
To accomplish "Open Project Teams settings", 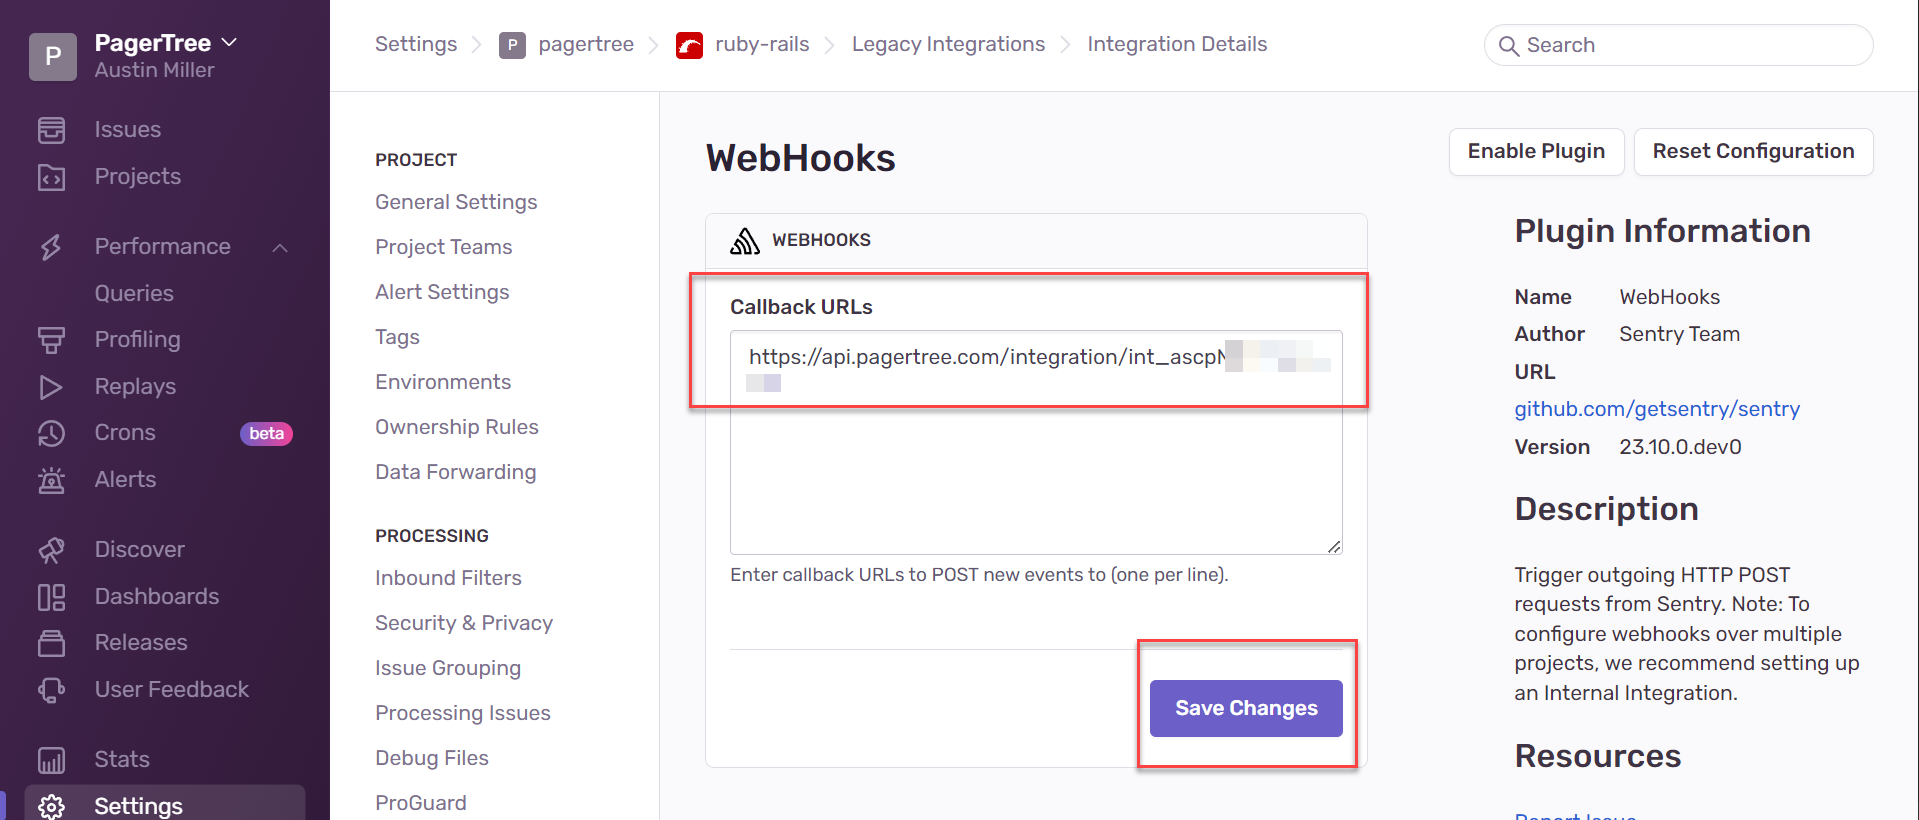I will [443, 247].
